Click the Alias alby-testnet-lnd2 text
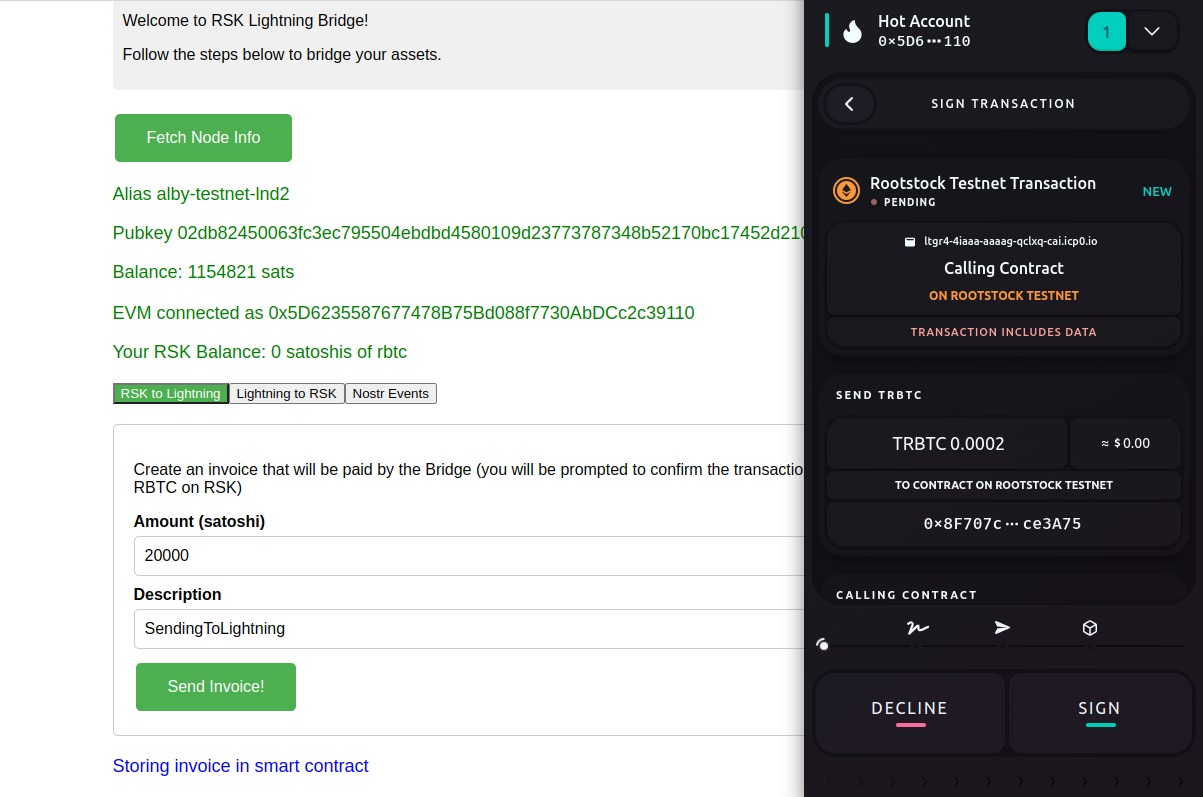Screen dimensions: 1203x797 (x=201, y=194)
